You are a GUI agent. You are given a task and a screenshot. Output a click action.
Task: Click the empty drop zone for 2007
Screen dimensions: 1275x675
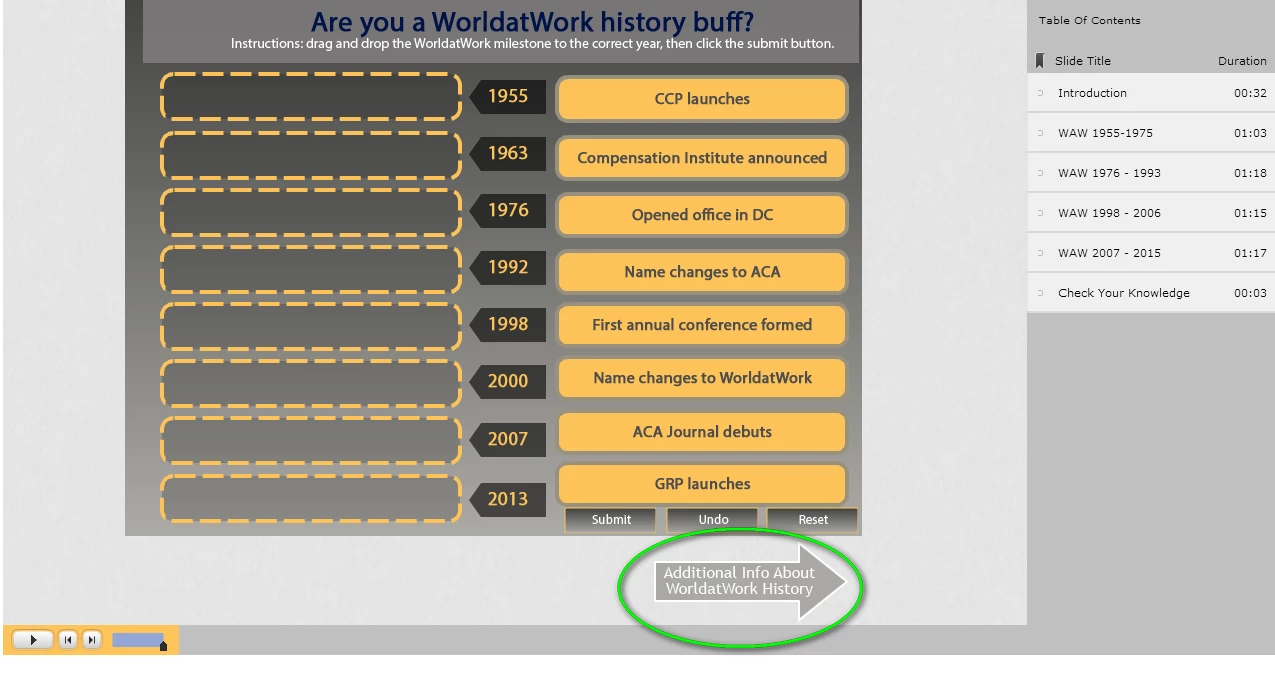tap(310, 440)
